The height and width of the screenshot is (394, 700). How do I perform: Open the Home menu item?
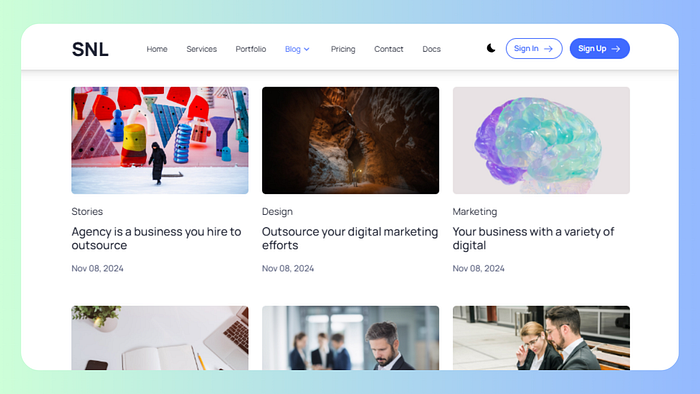(157, 49)
